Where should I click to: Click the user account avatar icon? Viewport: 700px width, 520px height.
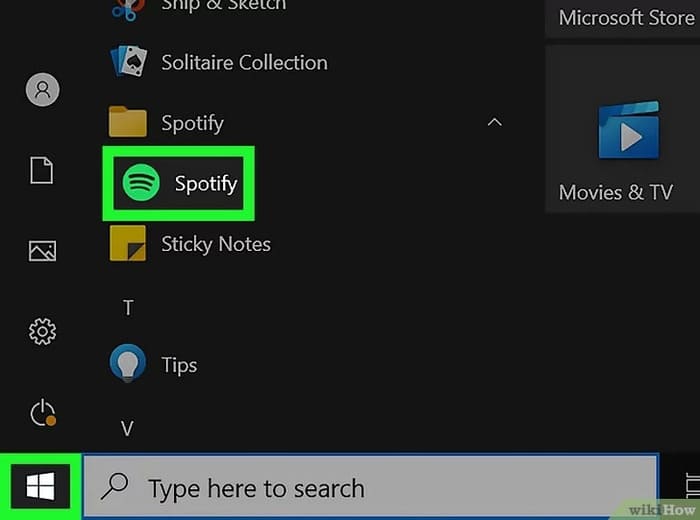click(x=42, y=90)
